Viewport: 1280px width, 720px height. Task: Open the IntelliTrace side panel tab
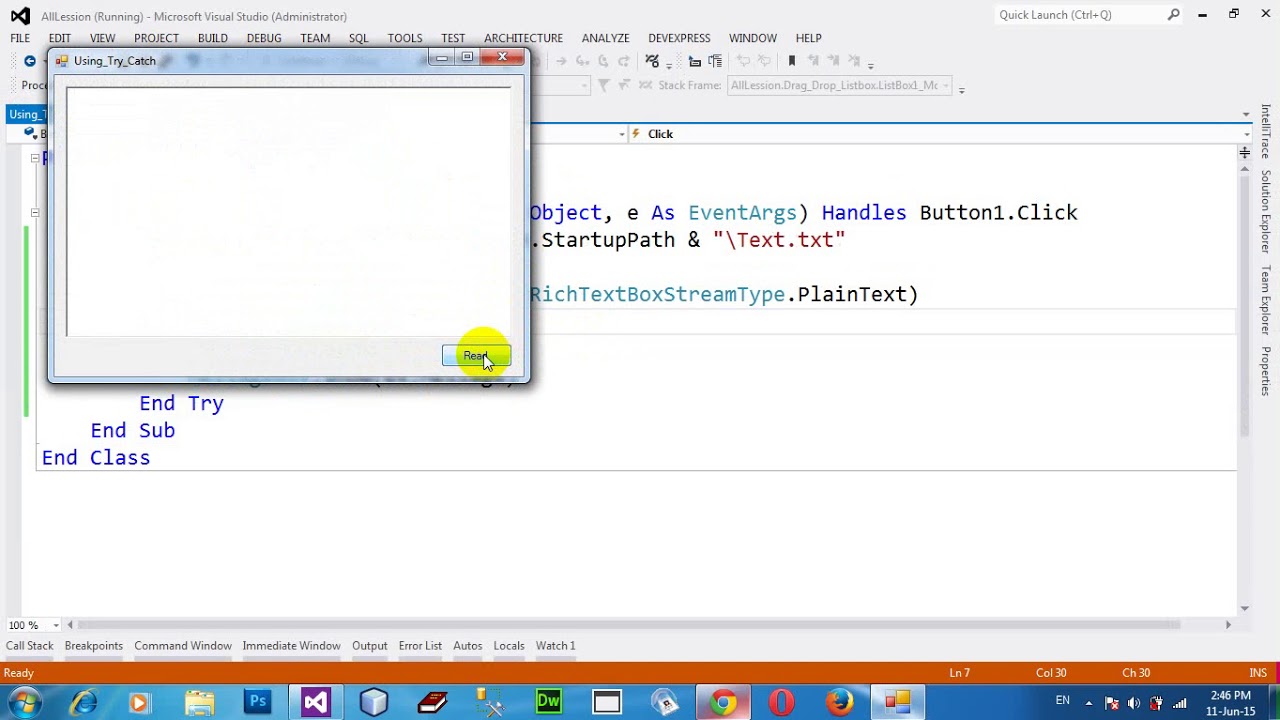coord(1265,131)
